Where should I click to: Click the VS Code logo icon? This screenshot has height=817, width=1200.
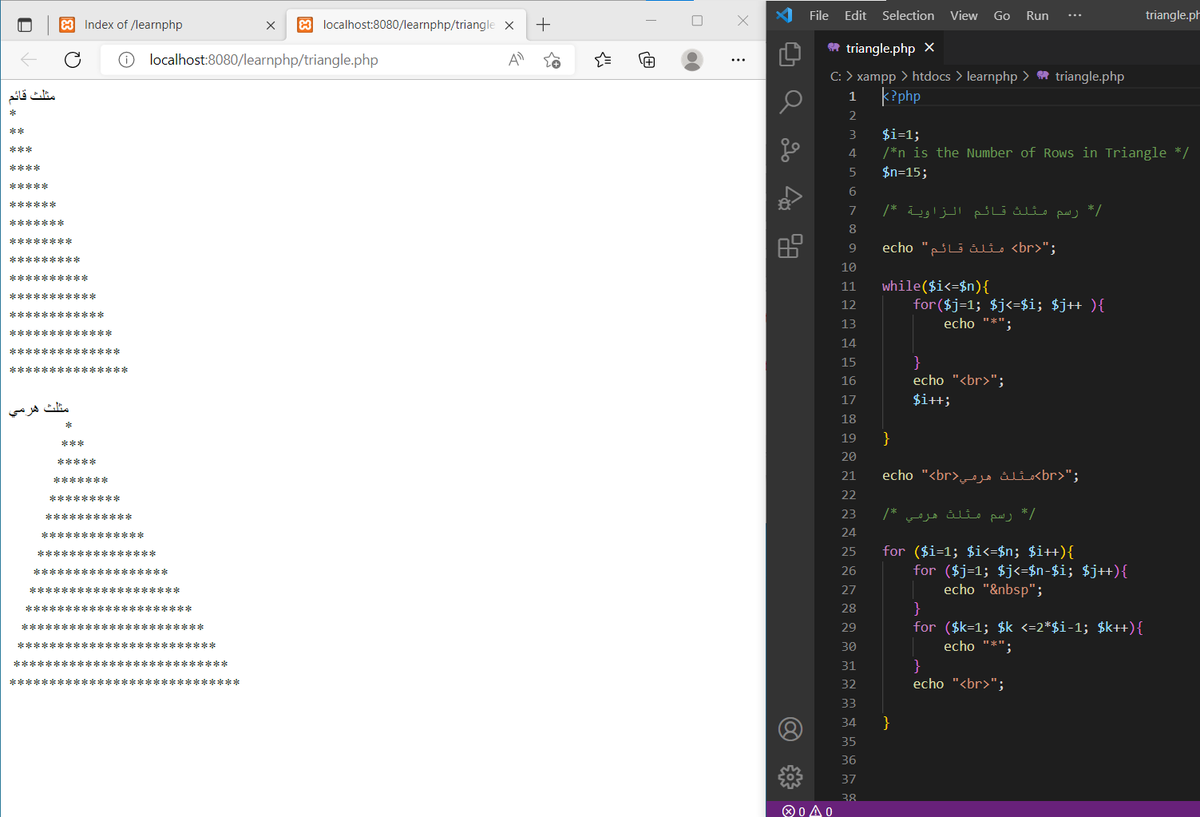tap(784, 15)
